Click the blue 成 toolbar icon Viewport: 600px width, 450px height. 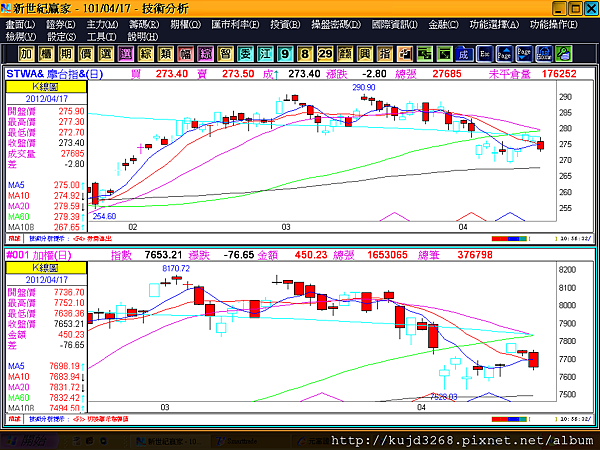tap(464, 54)
